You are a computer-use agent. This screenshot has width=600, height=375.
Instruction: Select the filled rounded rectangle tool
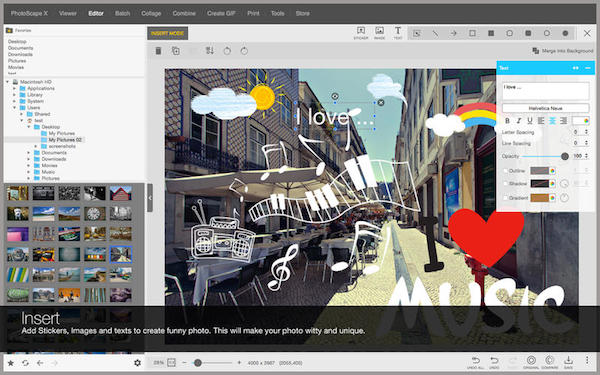[528, 33]
